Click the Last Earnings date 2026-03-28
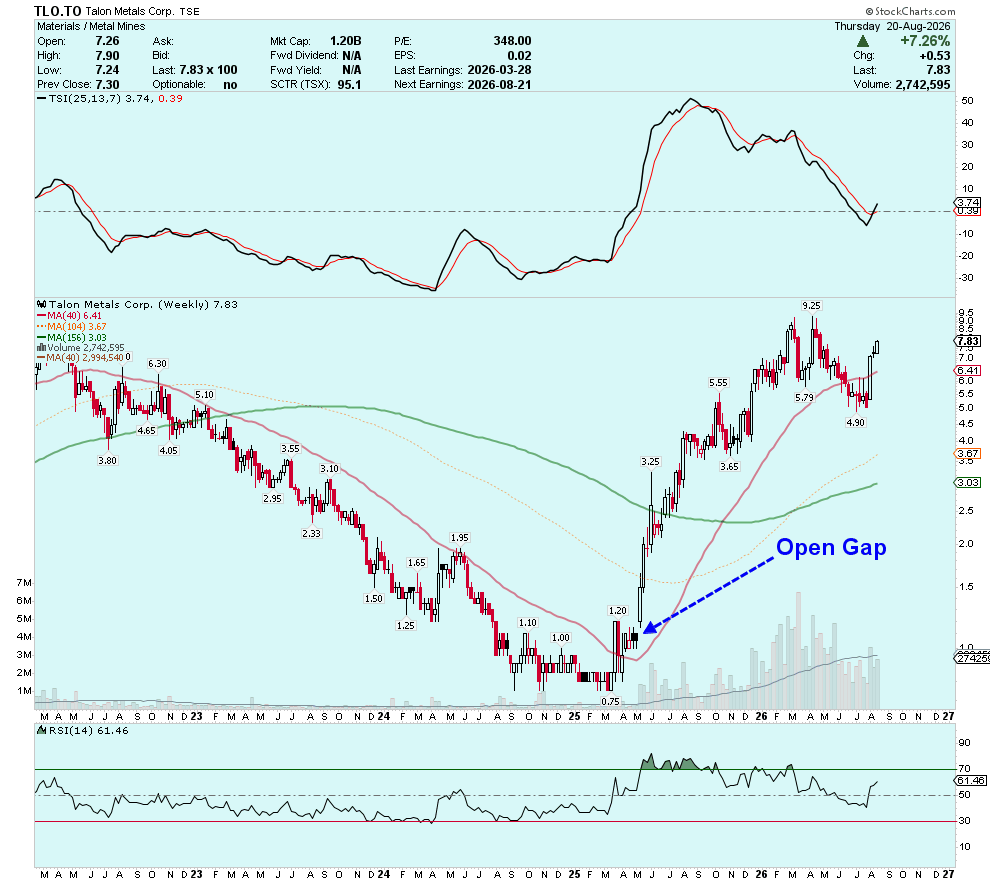Screen dimensions: 990x883 pyautogui.click(x=499, y=70)
